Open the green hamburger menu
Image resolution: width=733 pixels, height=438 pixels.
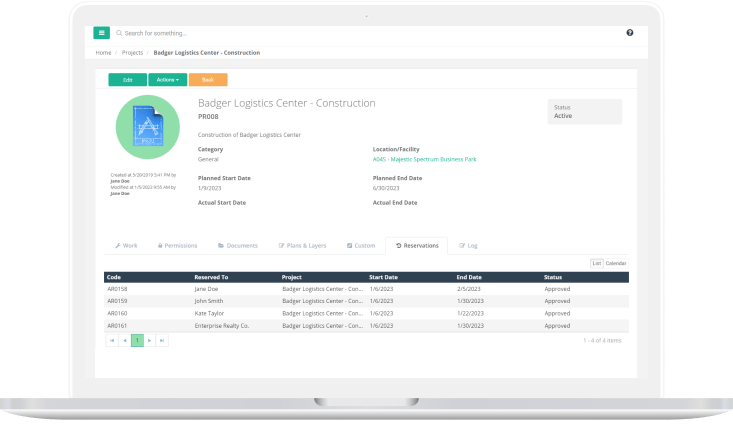[101, 33]
